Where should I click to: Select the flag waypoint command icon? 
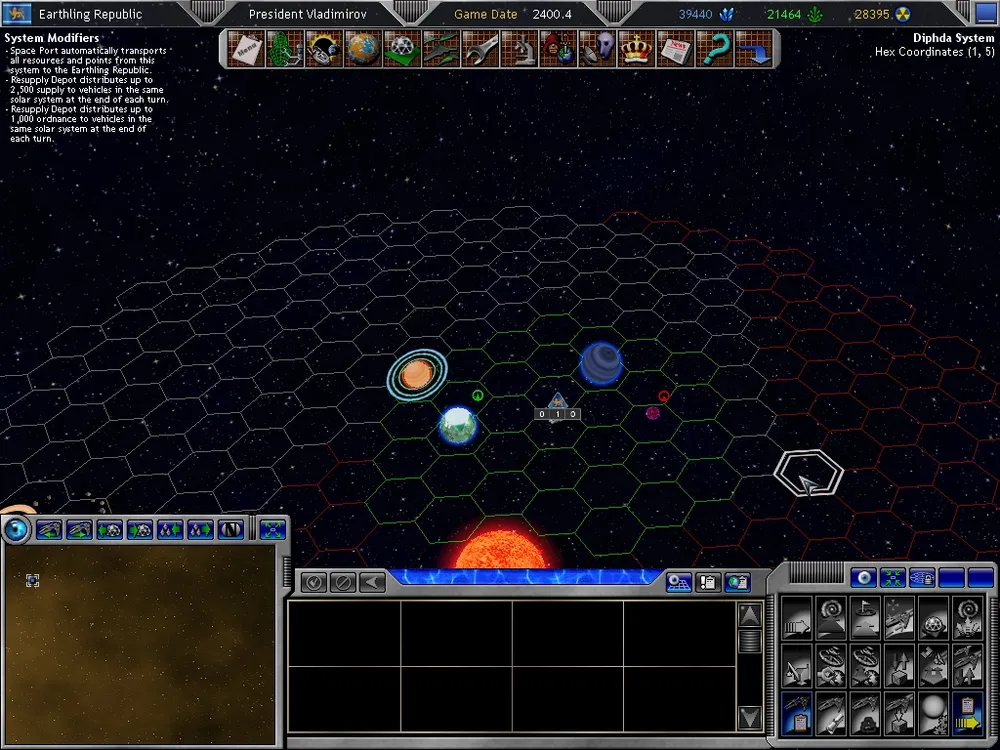coord(865,617)
